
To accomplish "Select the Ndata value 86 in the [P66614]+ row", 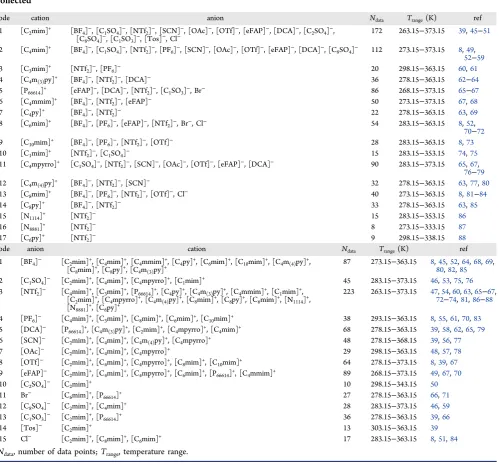I will 375,91.
